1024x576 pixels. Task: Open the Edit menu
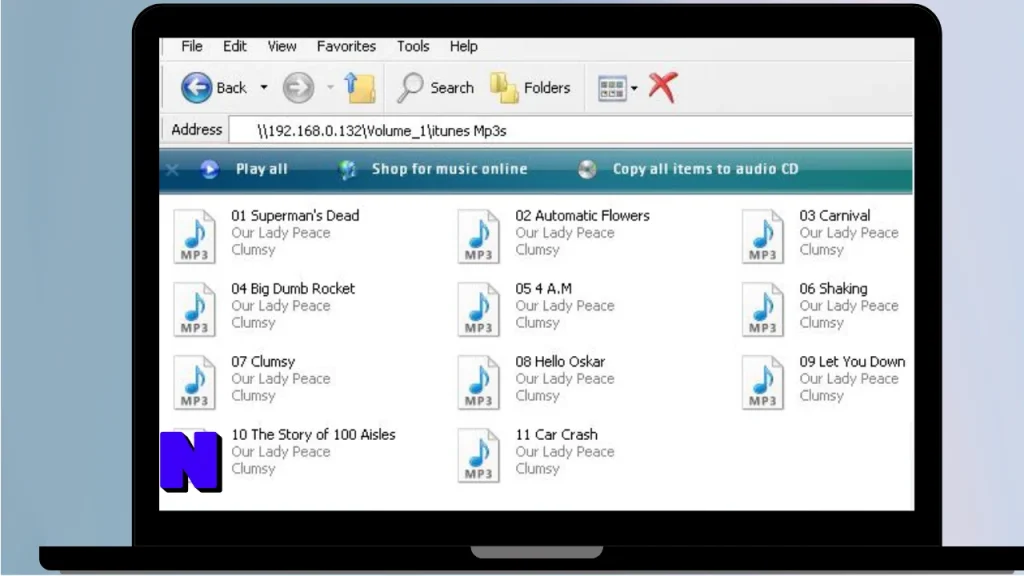point(234,46)
